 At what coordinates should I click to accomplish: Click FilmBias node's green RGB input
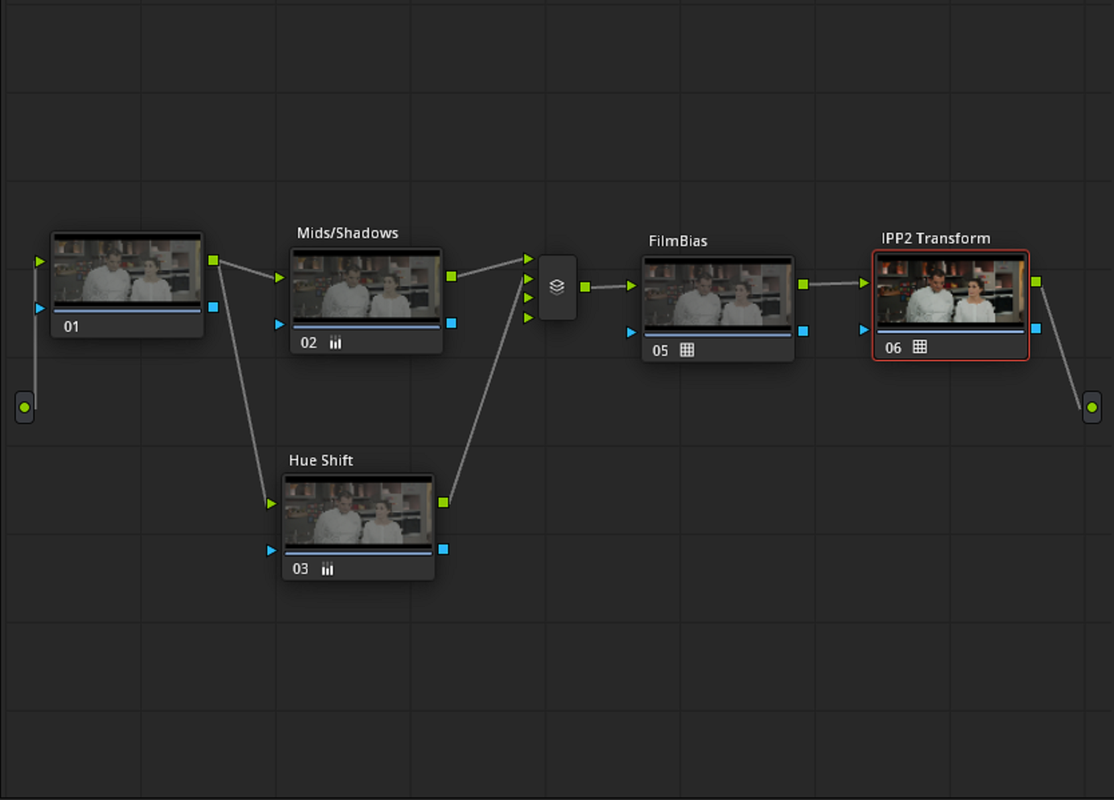(631, 286)
